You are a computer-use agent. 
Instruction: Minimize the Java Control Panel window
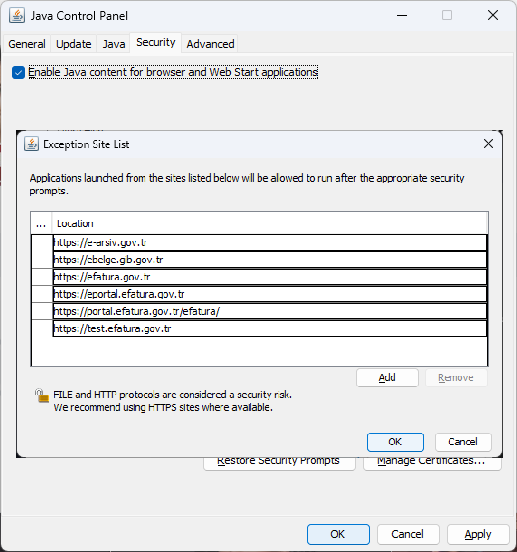pos(402,15)
